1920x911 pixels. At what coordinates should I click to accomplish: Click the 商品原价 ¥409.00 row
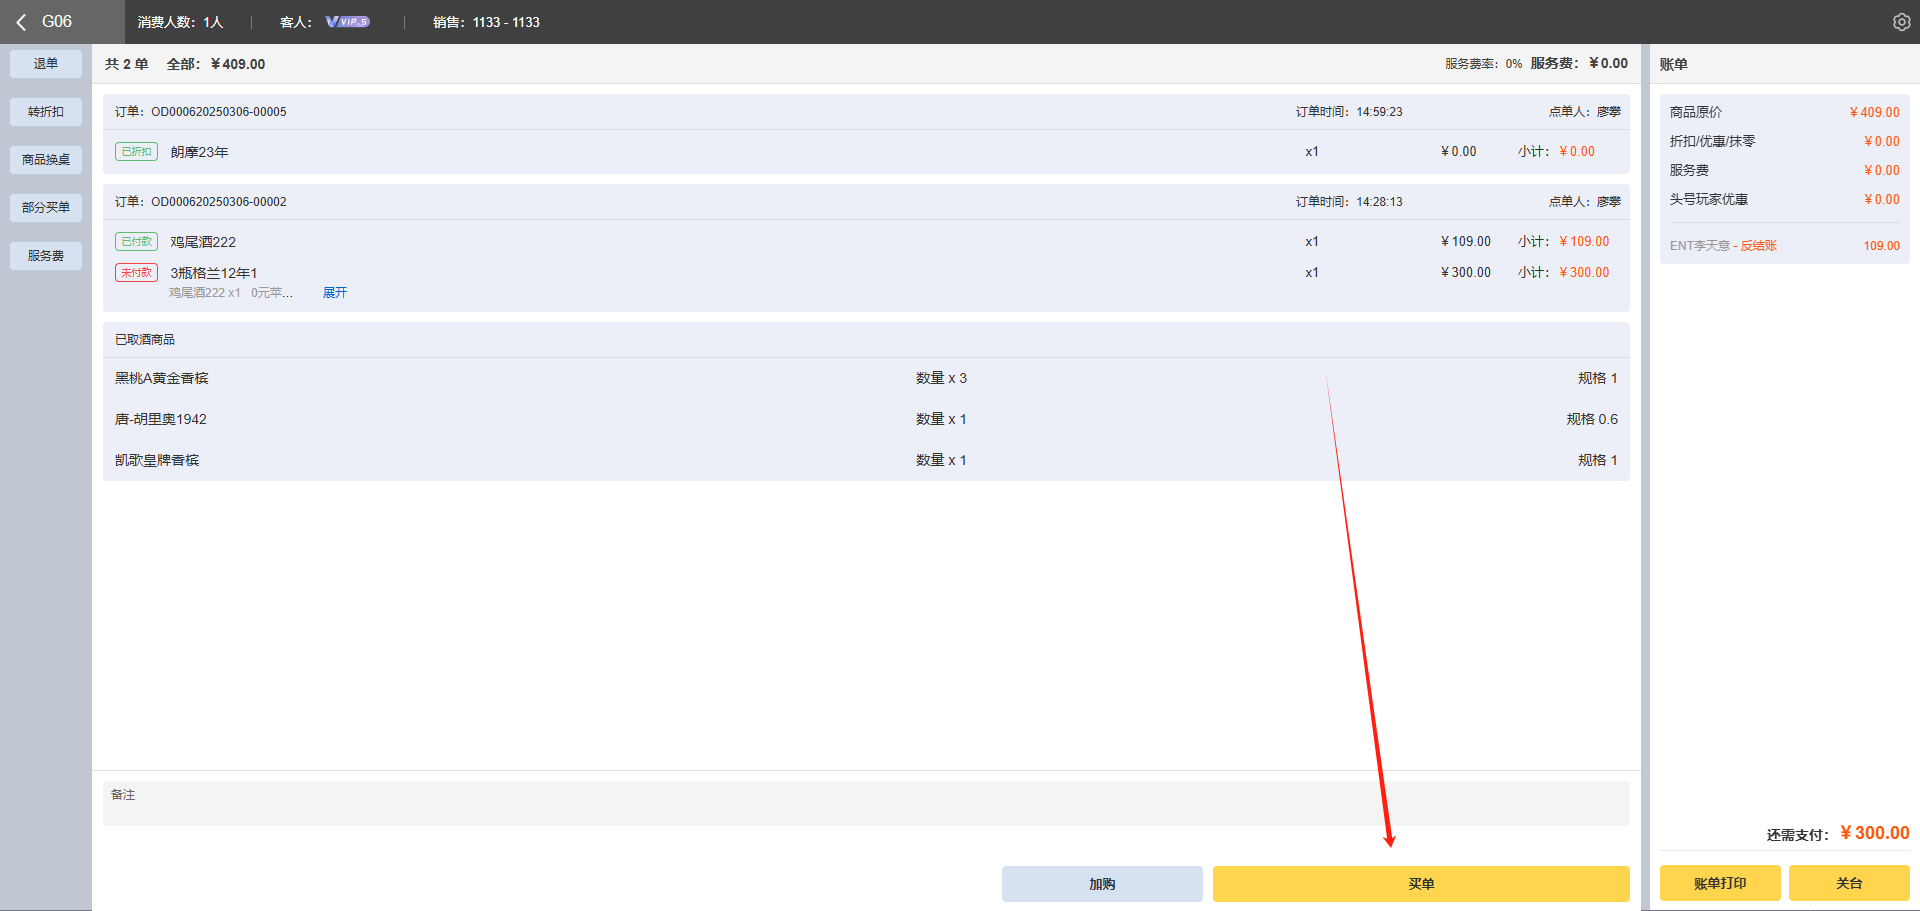(x=1785, y=113)
